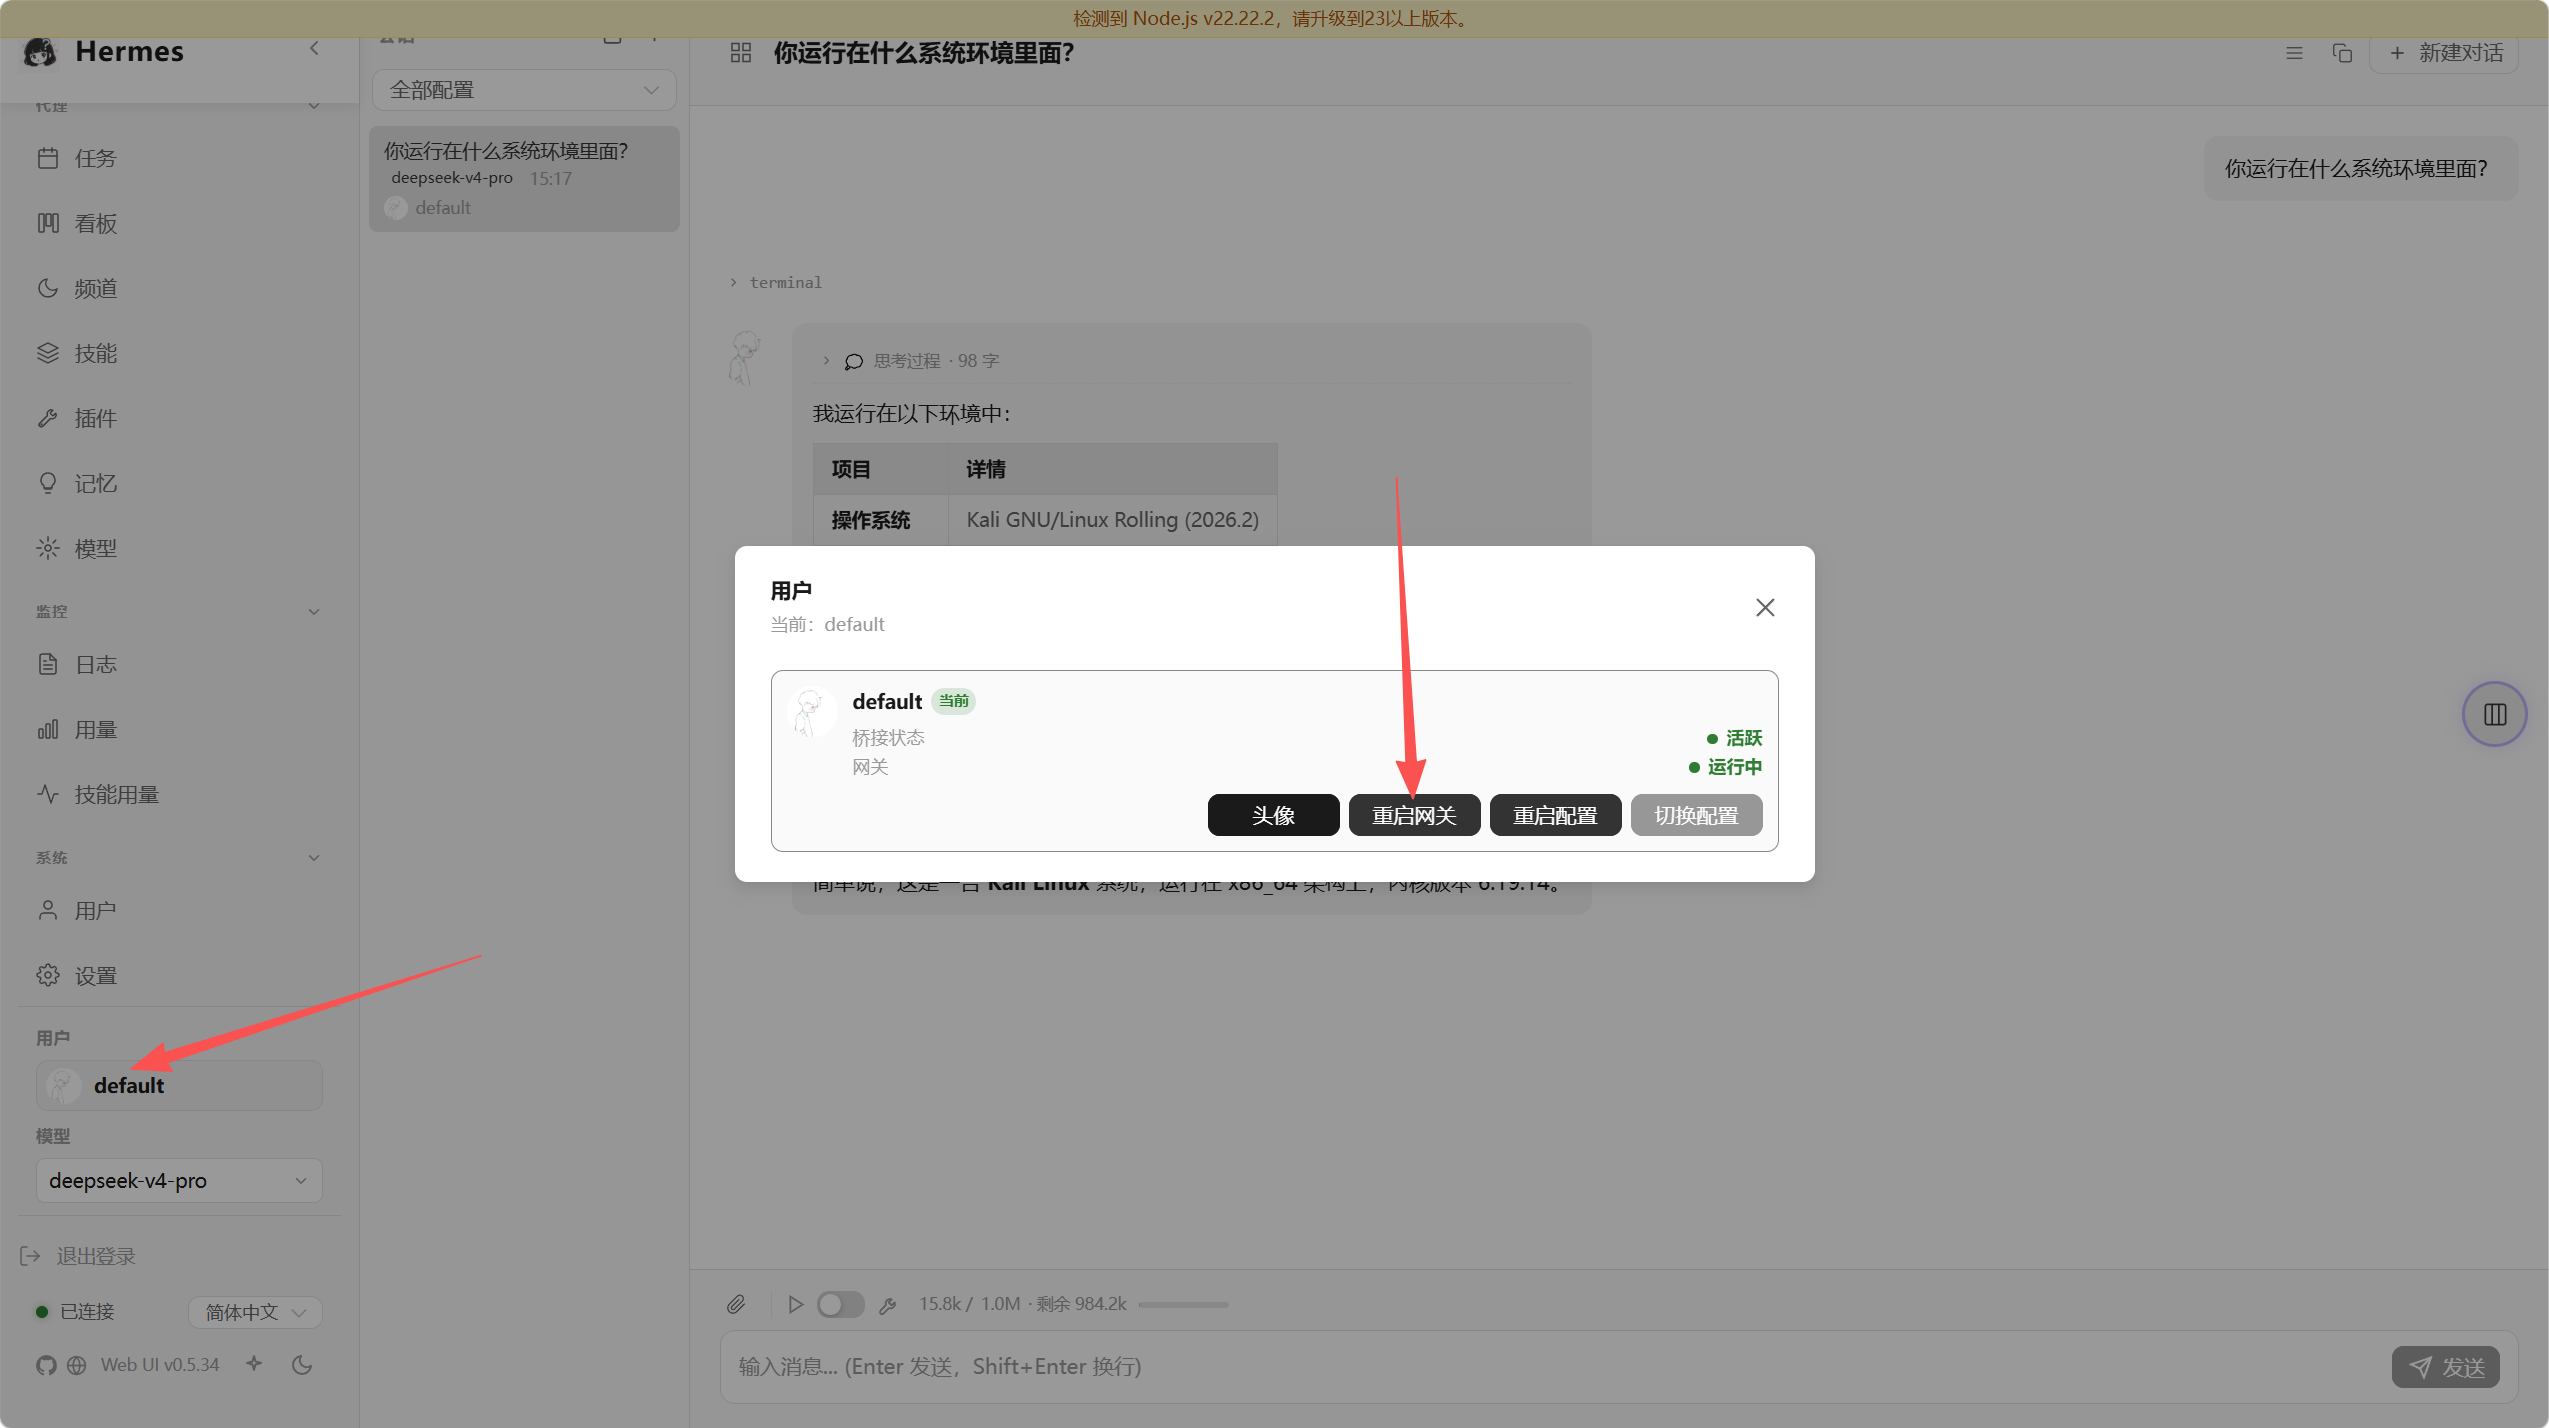The image size is (2549, 1428).
Task: Open the 任务 tasks page
Action: (x=179, y=158)
